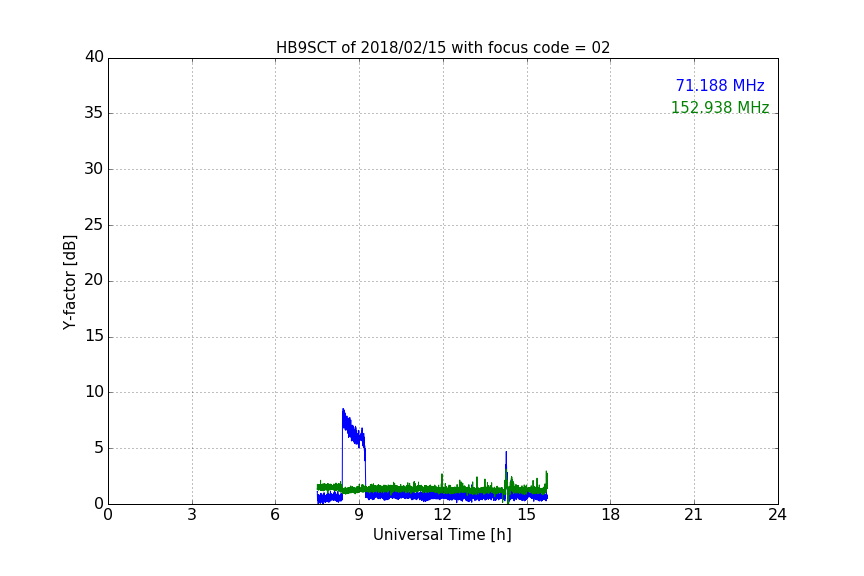Click y-axis tick label 25
The height and width of the screenshot is (576, 864).
[x=94, y=225]
